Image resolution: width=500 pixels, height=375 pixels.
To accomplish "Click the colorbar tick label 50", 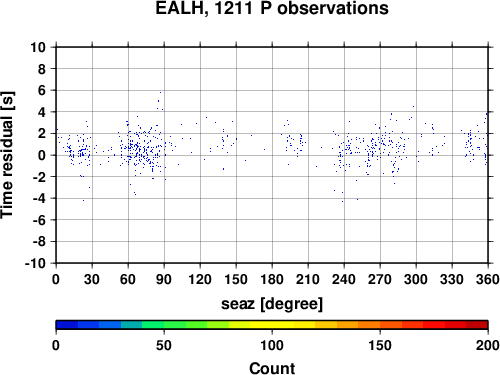I will [x=164, y=345].
